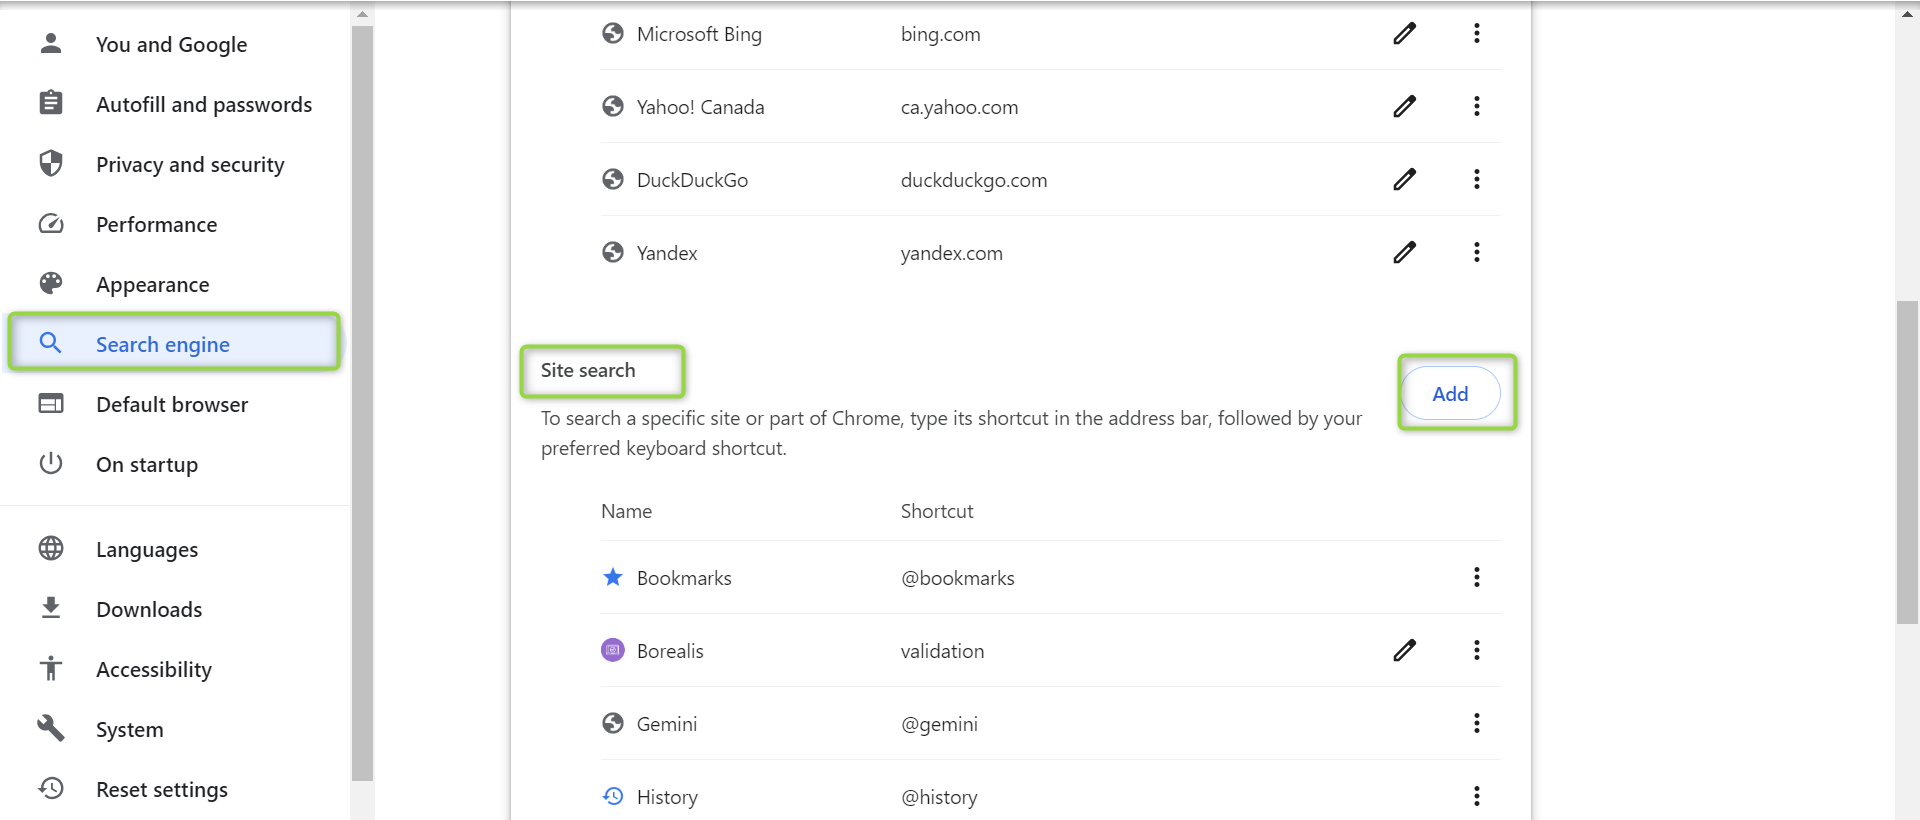Viewport: 1920px width, 820px height.
Task: Click the wrench icon for System
Action: 51,728
